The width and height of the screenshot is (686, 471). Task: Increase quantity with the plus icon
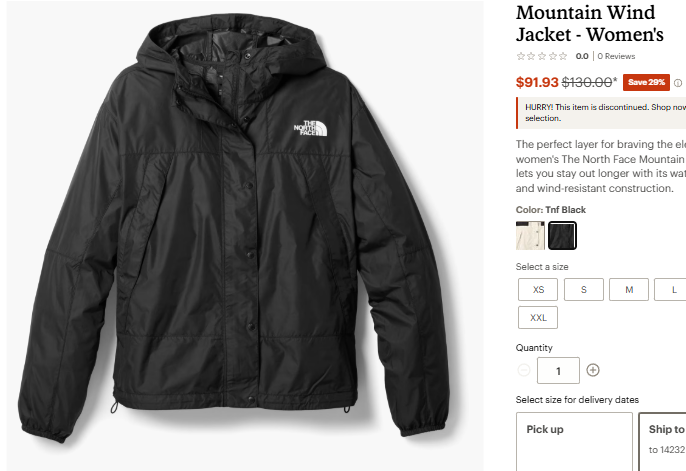pyautogui.click(x=593, y=370)
